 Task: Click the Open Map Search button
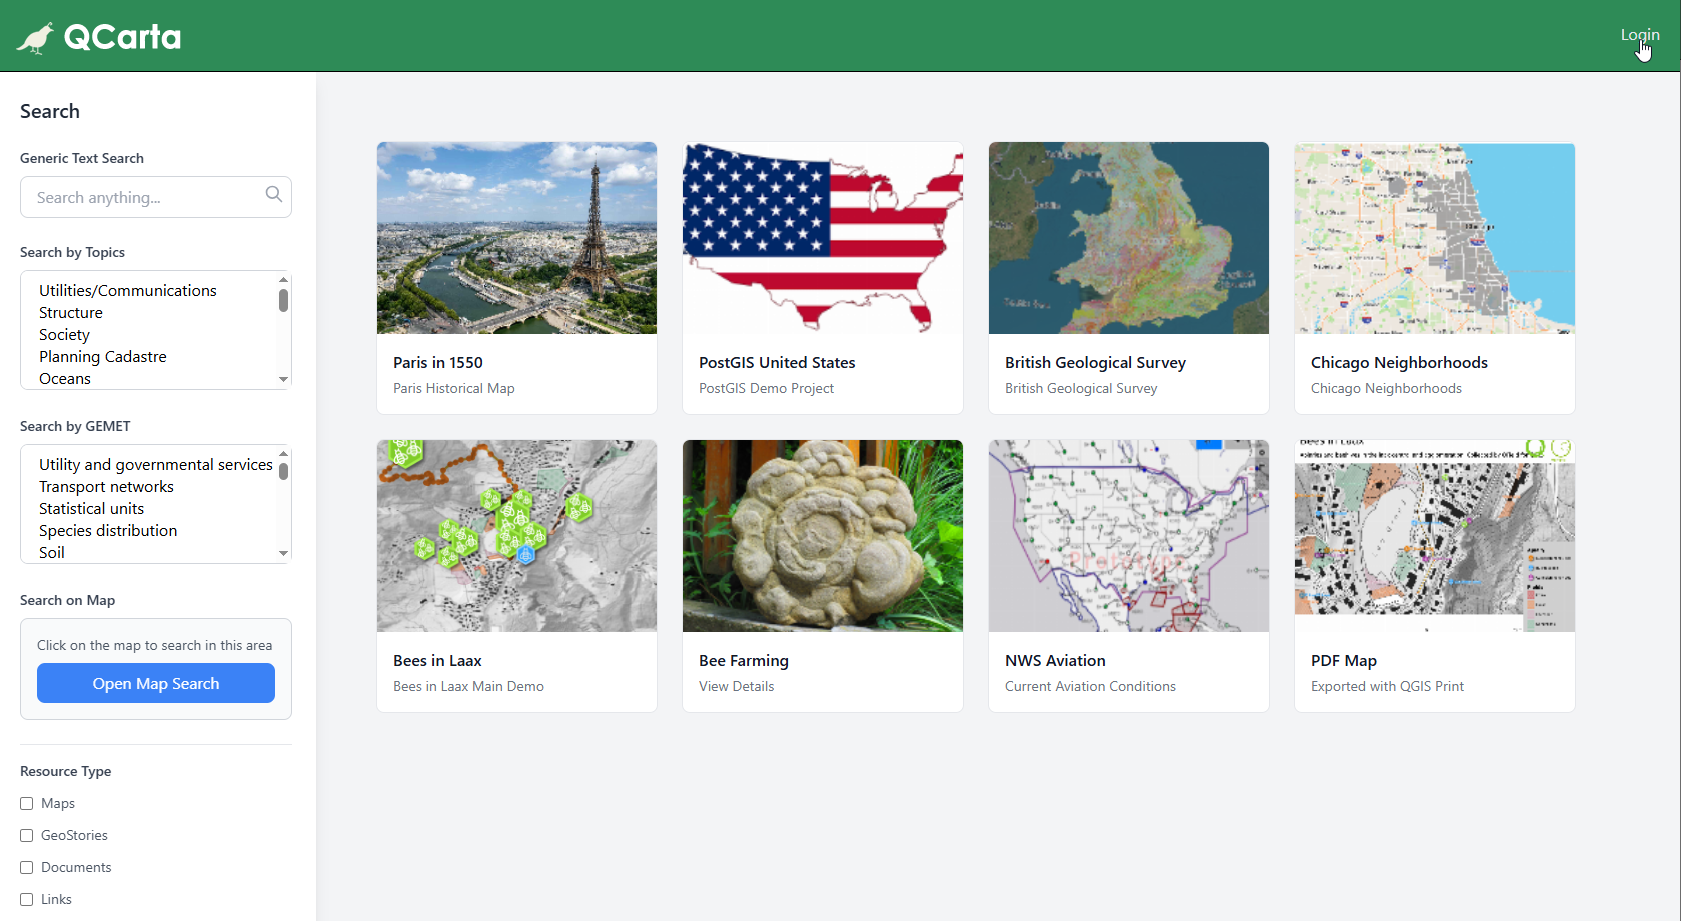coord(156,683)
